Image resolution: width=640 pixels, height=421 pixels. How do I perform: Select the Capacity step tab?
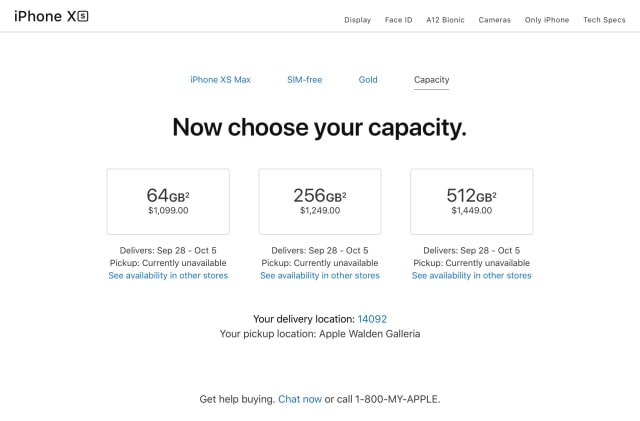click(431, 80)
